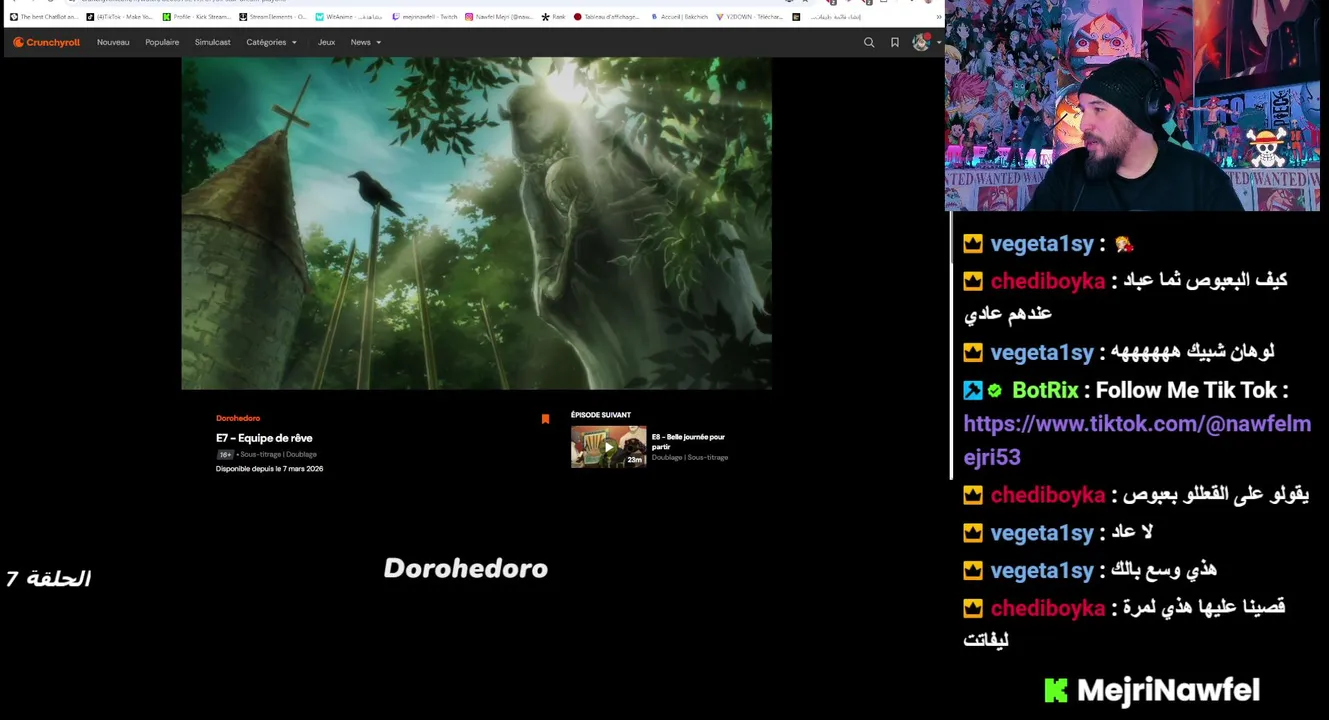Open the Rank bookmark
Viewport: 1329px width, 720px height.
click(553, 17)
